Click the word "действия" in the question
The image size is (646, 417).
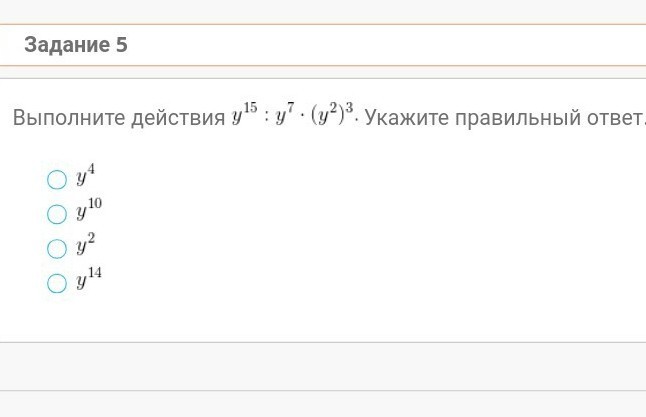(179, 119)
